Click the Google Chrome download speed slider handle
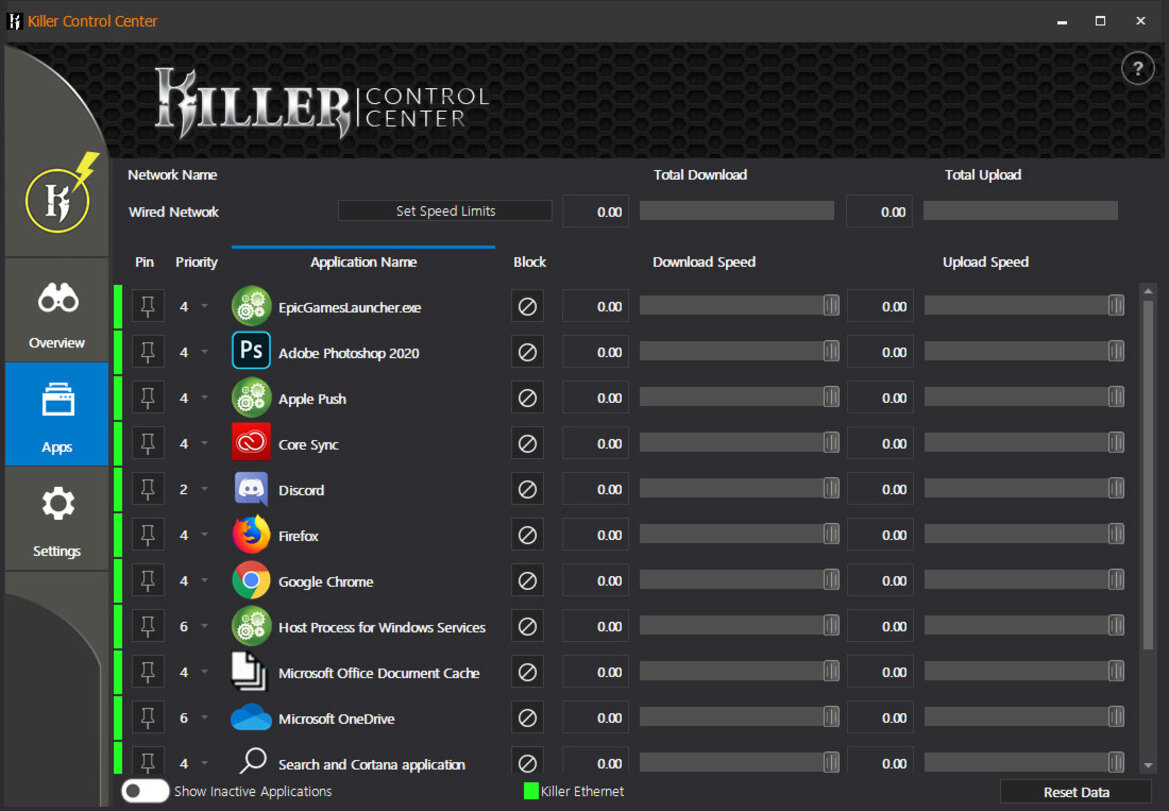This screenshot has height=811, width=1169. coord(831,581)
